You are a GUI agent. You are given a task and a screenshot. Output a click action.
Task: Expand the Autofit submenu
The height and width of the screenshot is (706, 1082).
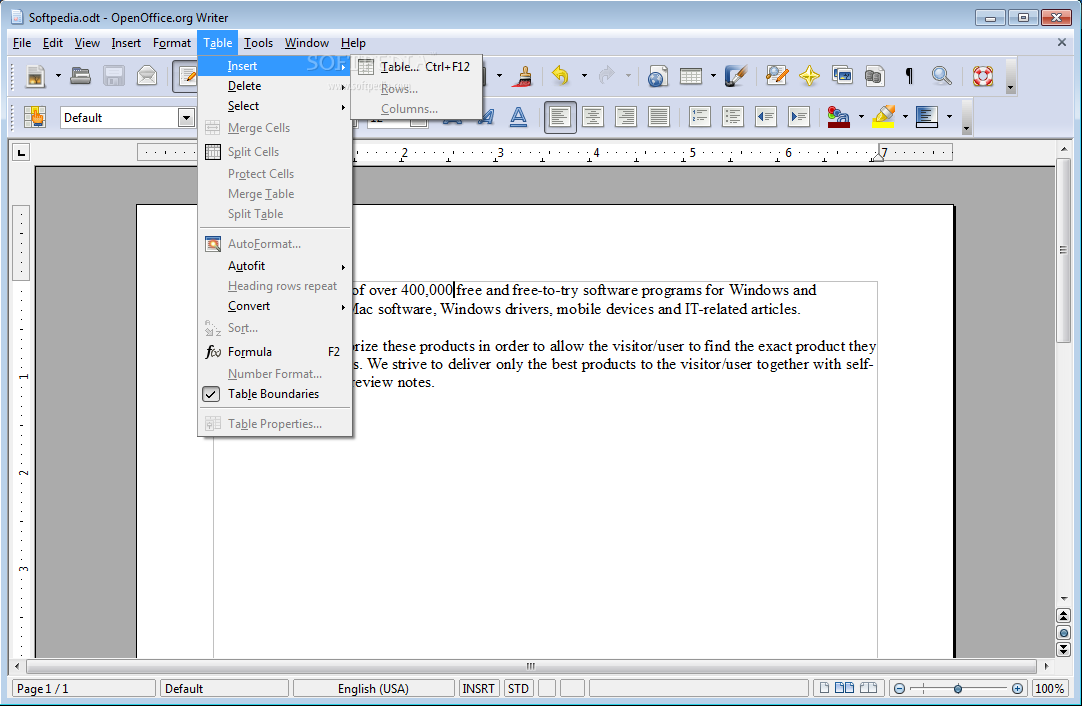point(275,266)
